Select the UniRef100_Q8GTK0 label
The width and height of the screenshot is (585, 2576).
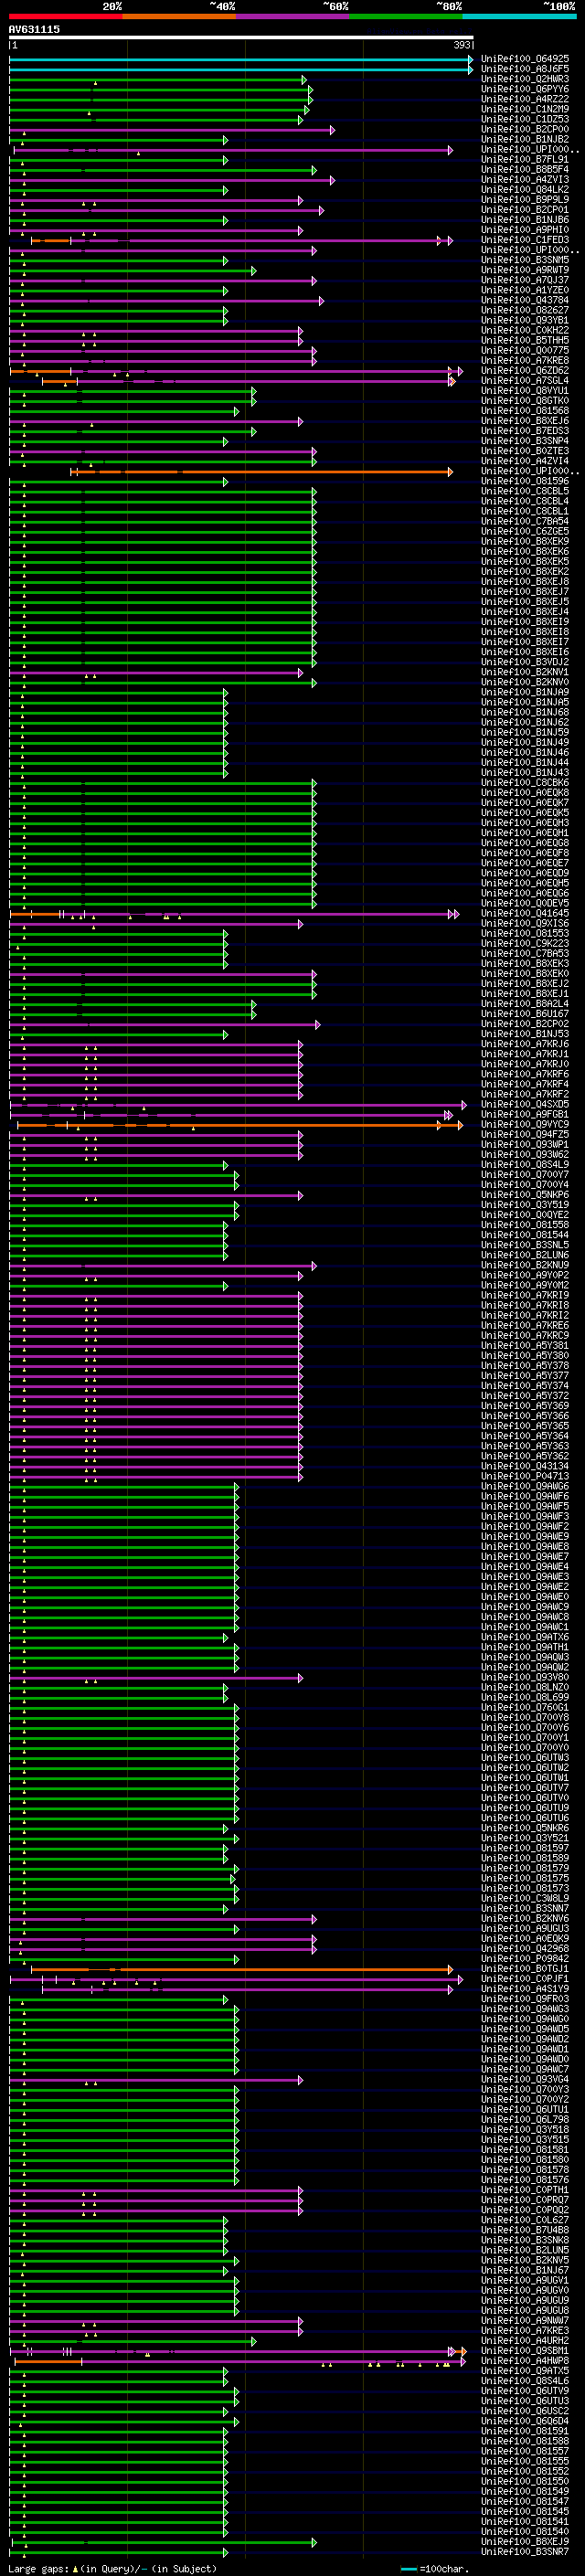(525, 400)
